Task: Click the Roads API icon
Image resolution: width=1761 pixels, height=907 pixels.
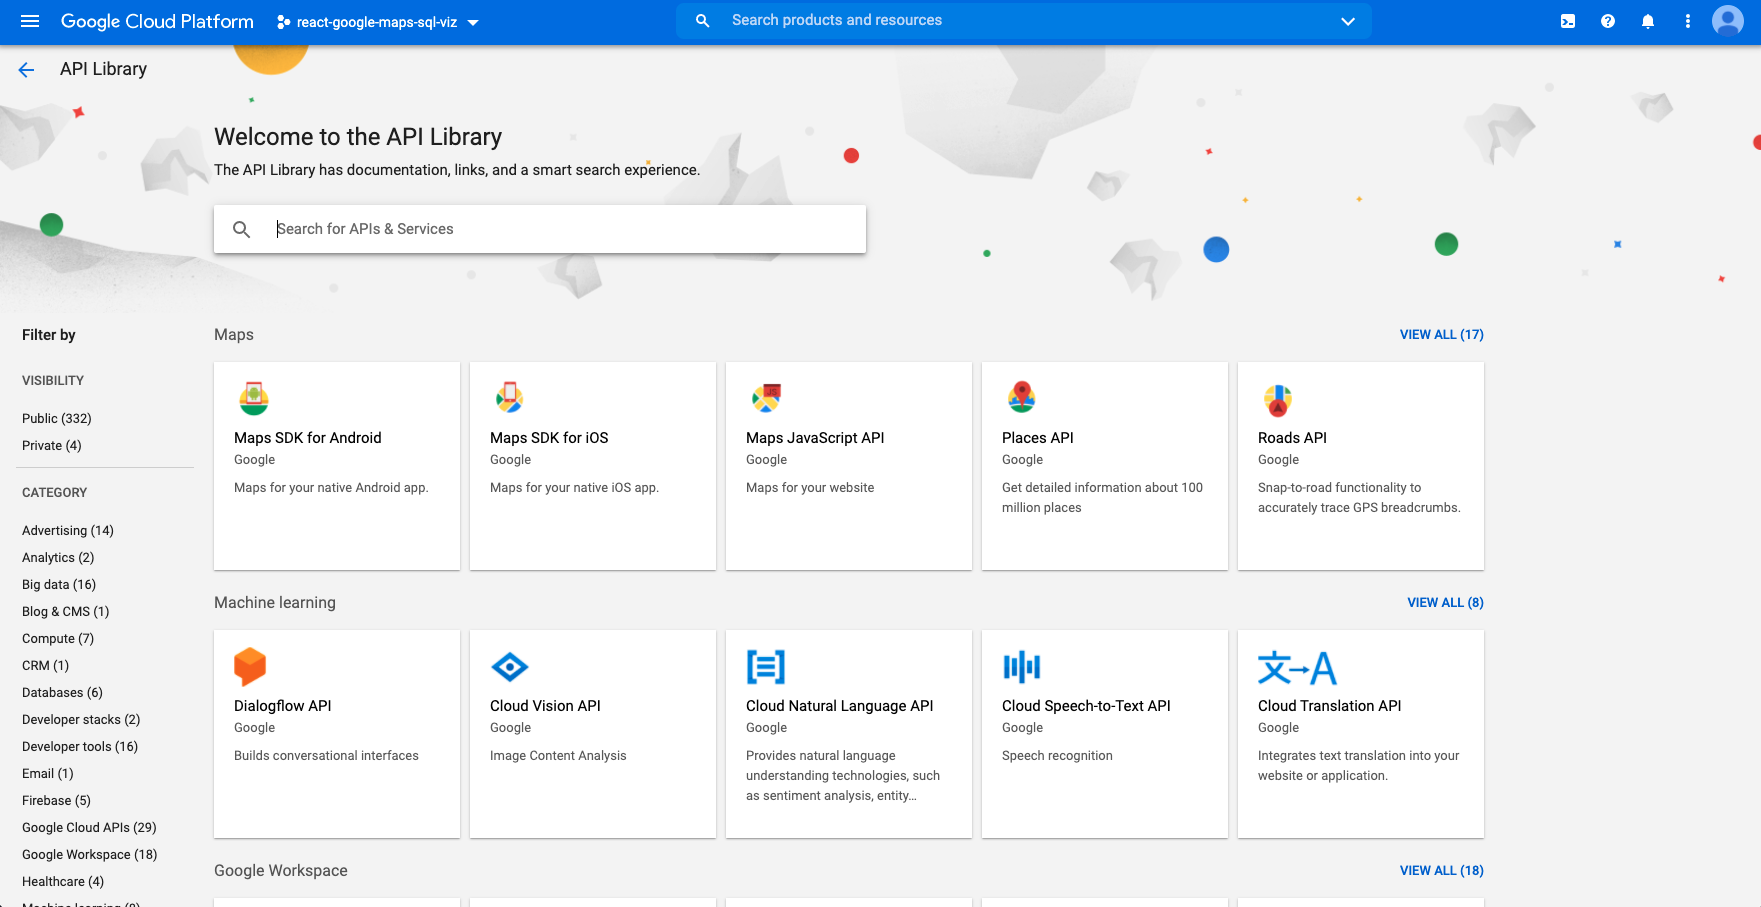Action: click(1278, 400)
